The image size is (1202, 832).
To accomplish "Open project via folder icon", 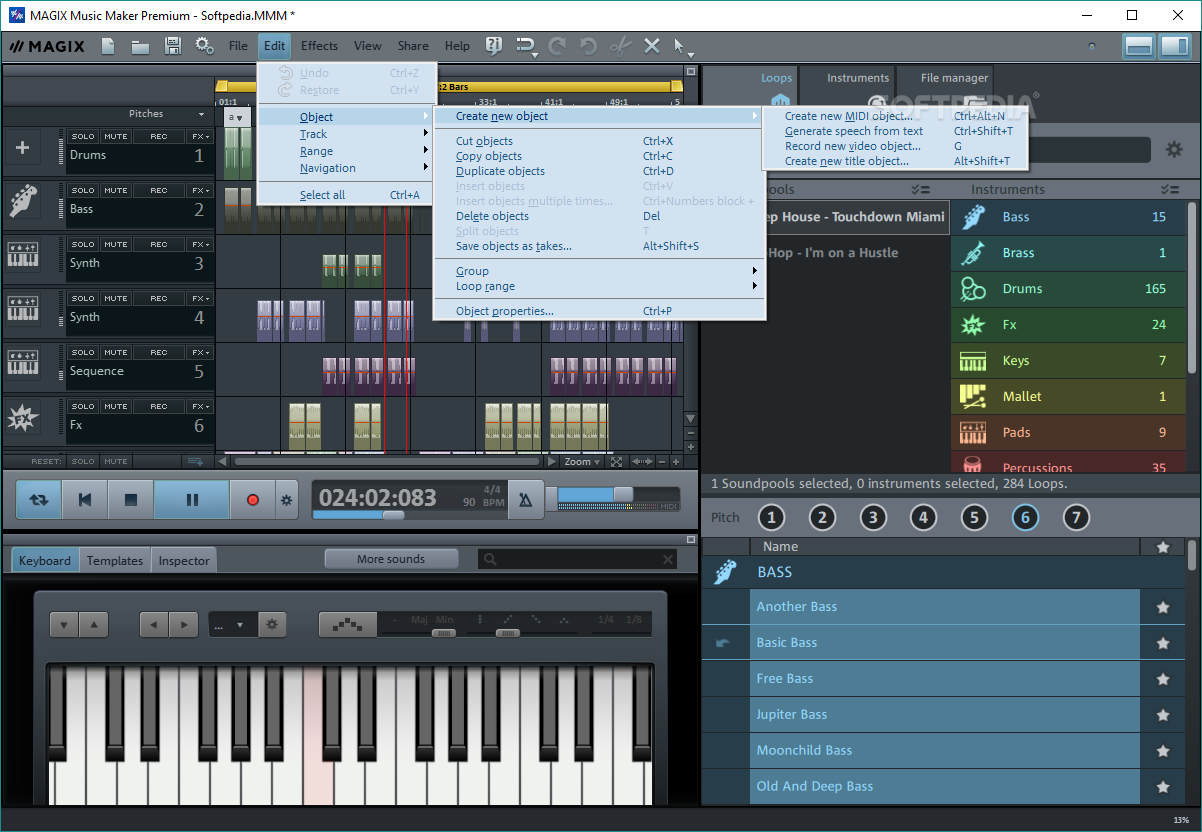I will (x=140, y=46).
